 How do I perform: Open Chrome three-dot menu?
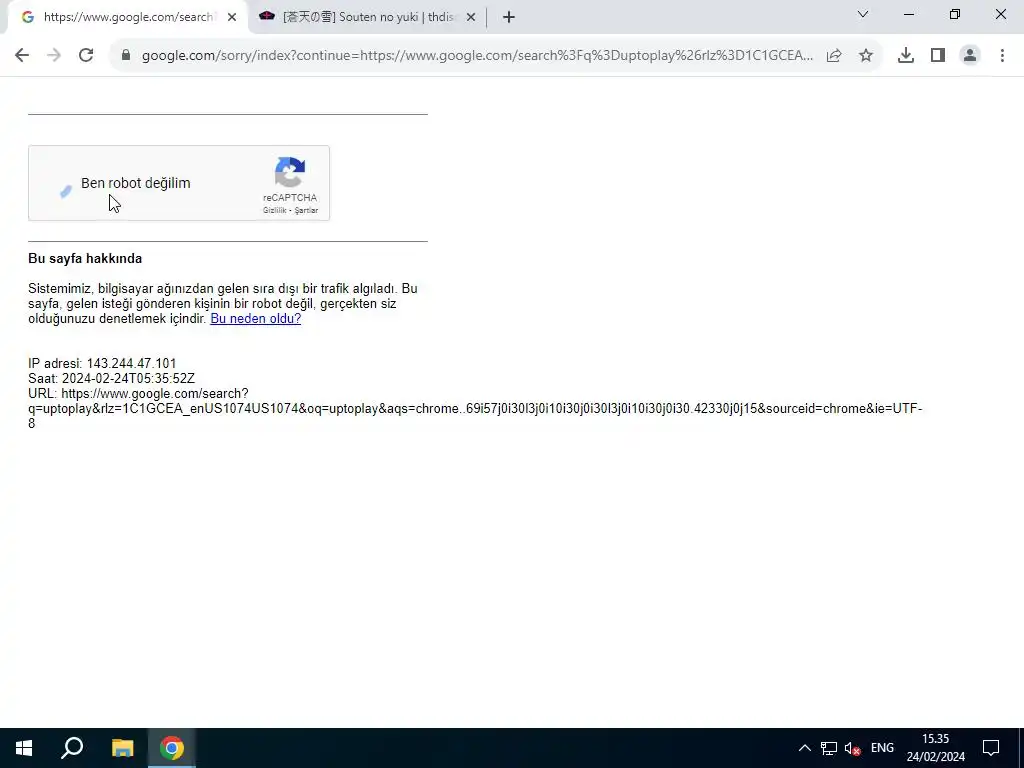coord(1002,56)
